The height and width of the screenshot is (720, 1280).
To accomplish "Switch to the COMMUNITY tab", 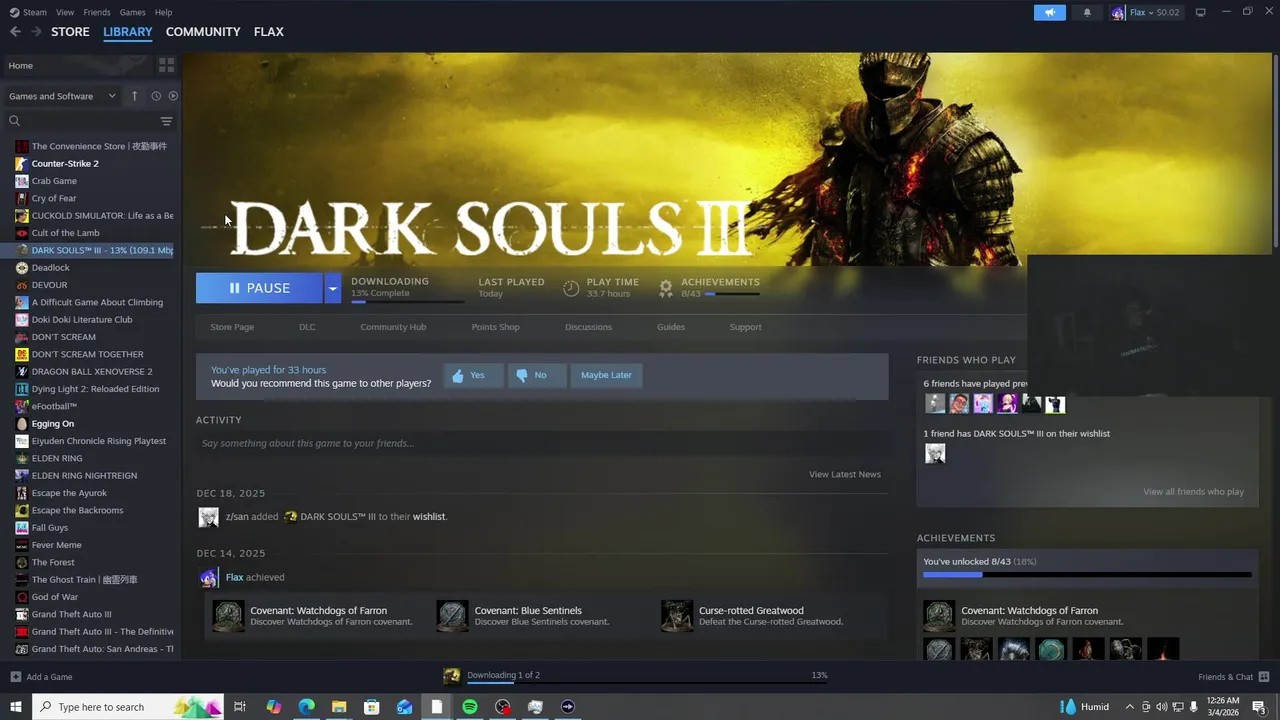I will pyautogui.click(x=203, y=32).
